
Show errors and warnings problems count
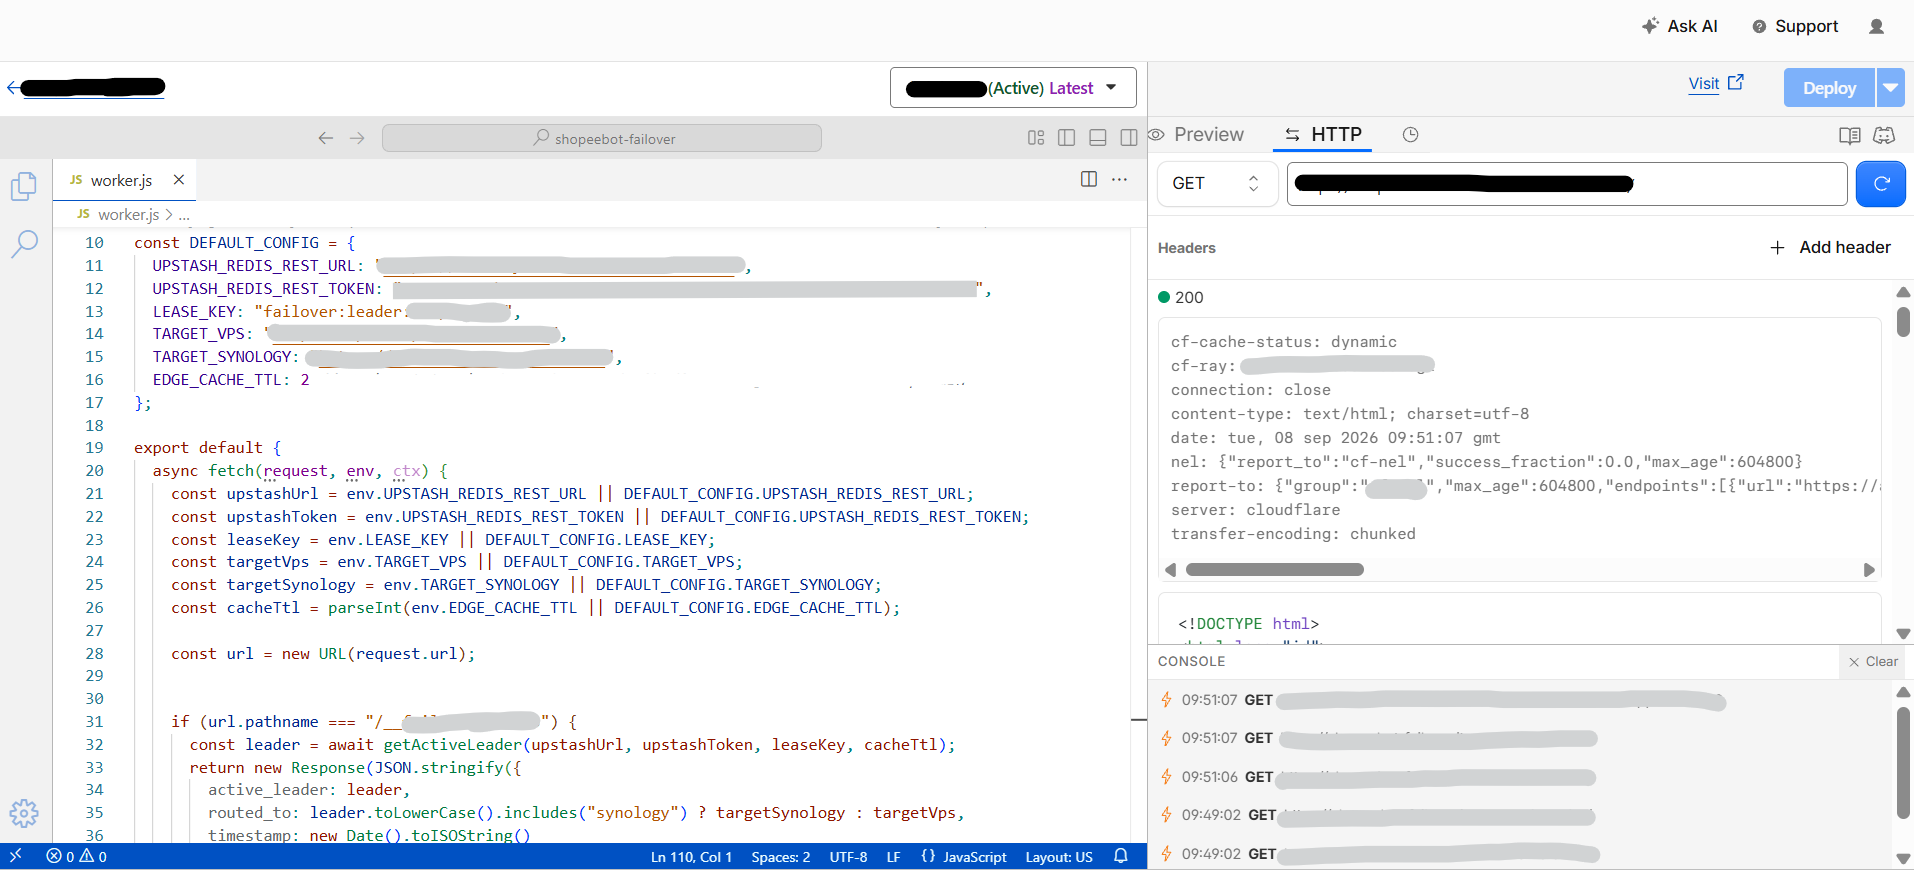pos(77,857)
